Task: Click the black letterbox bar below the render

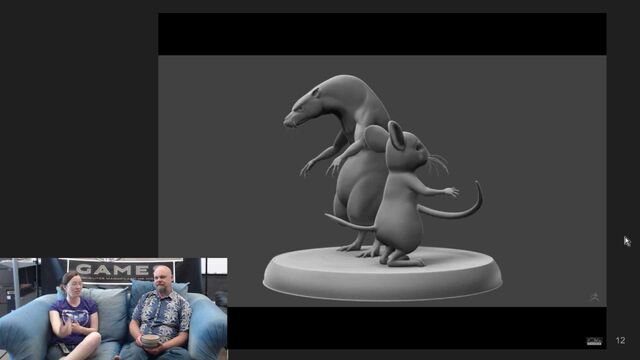Action: tap(417, 328)
